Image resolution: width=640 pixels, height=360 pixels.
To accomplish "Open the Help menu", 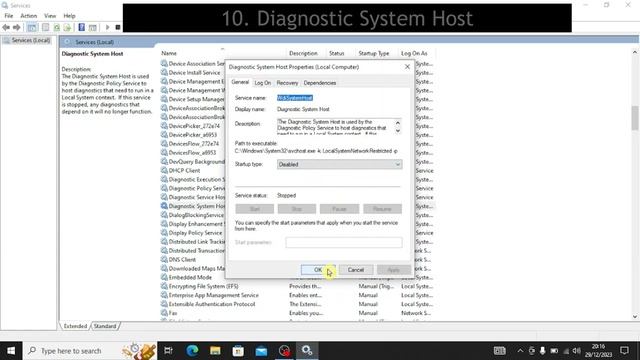I will pyautogui.click(x=69, y=16).
